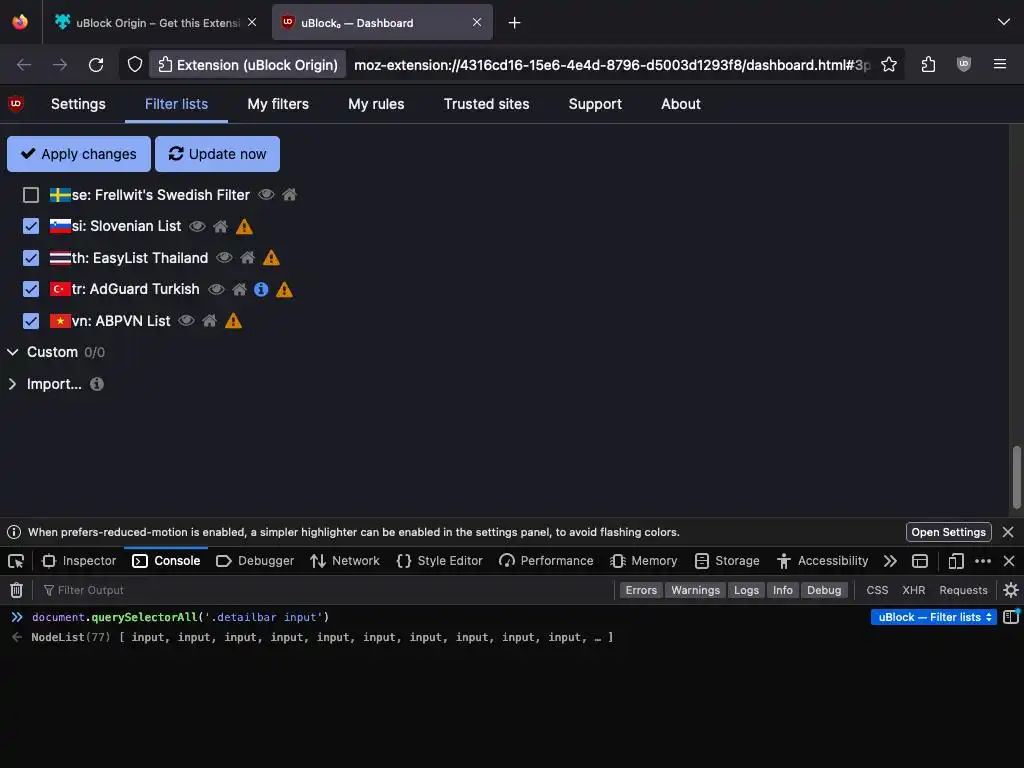Uncheck ABPVN List checkbox
This screenshot has width=1024, height=768.
pos(31,321)
